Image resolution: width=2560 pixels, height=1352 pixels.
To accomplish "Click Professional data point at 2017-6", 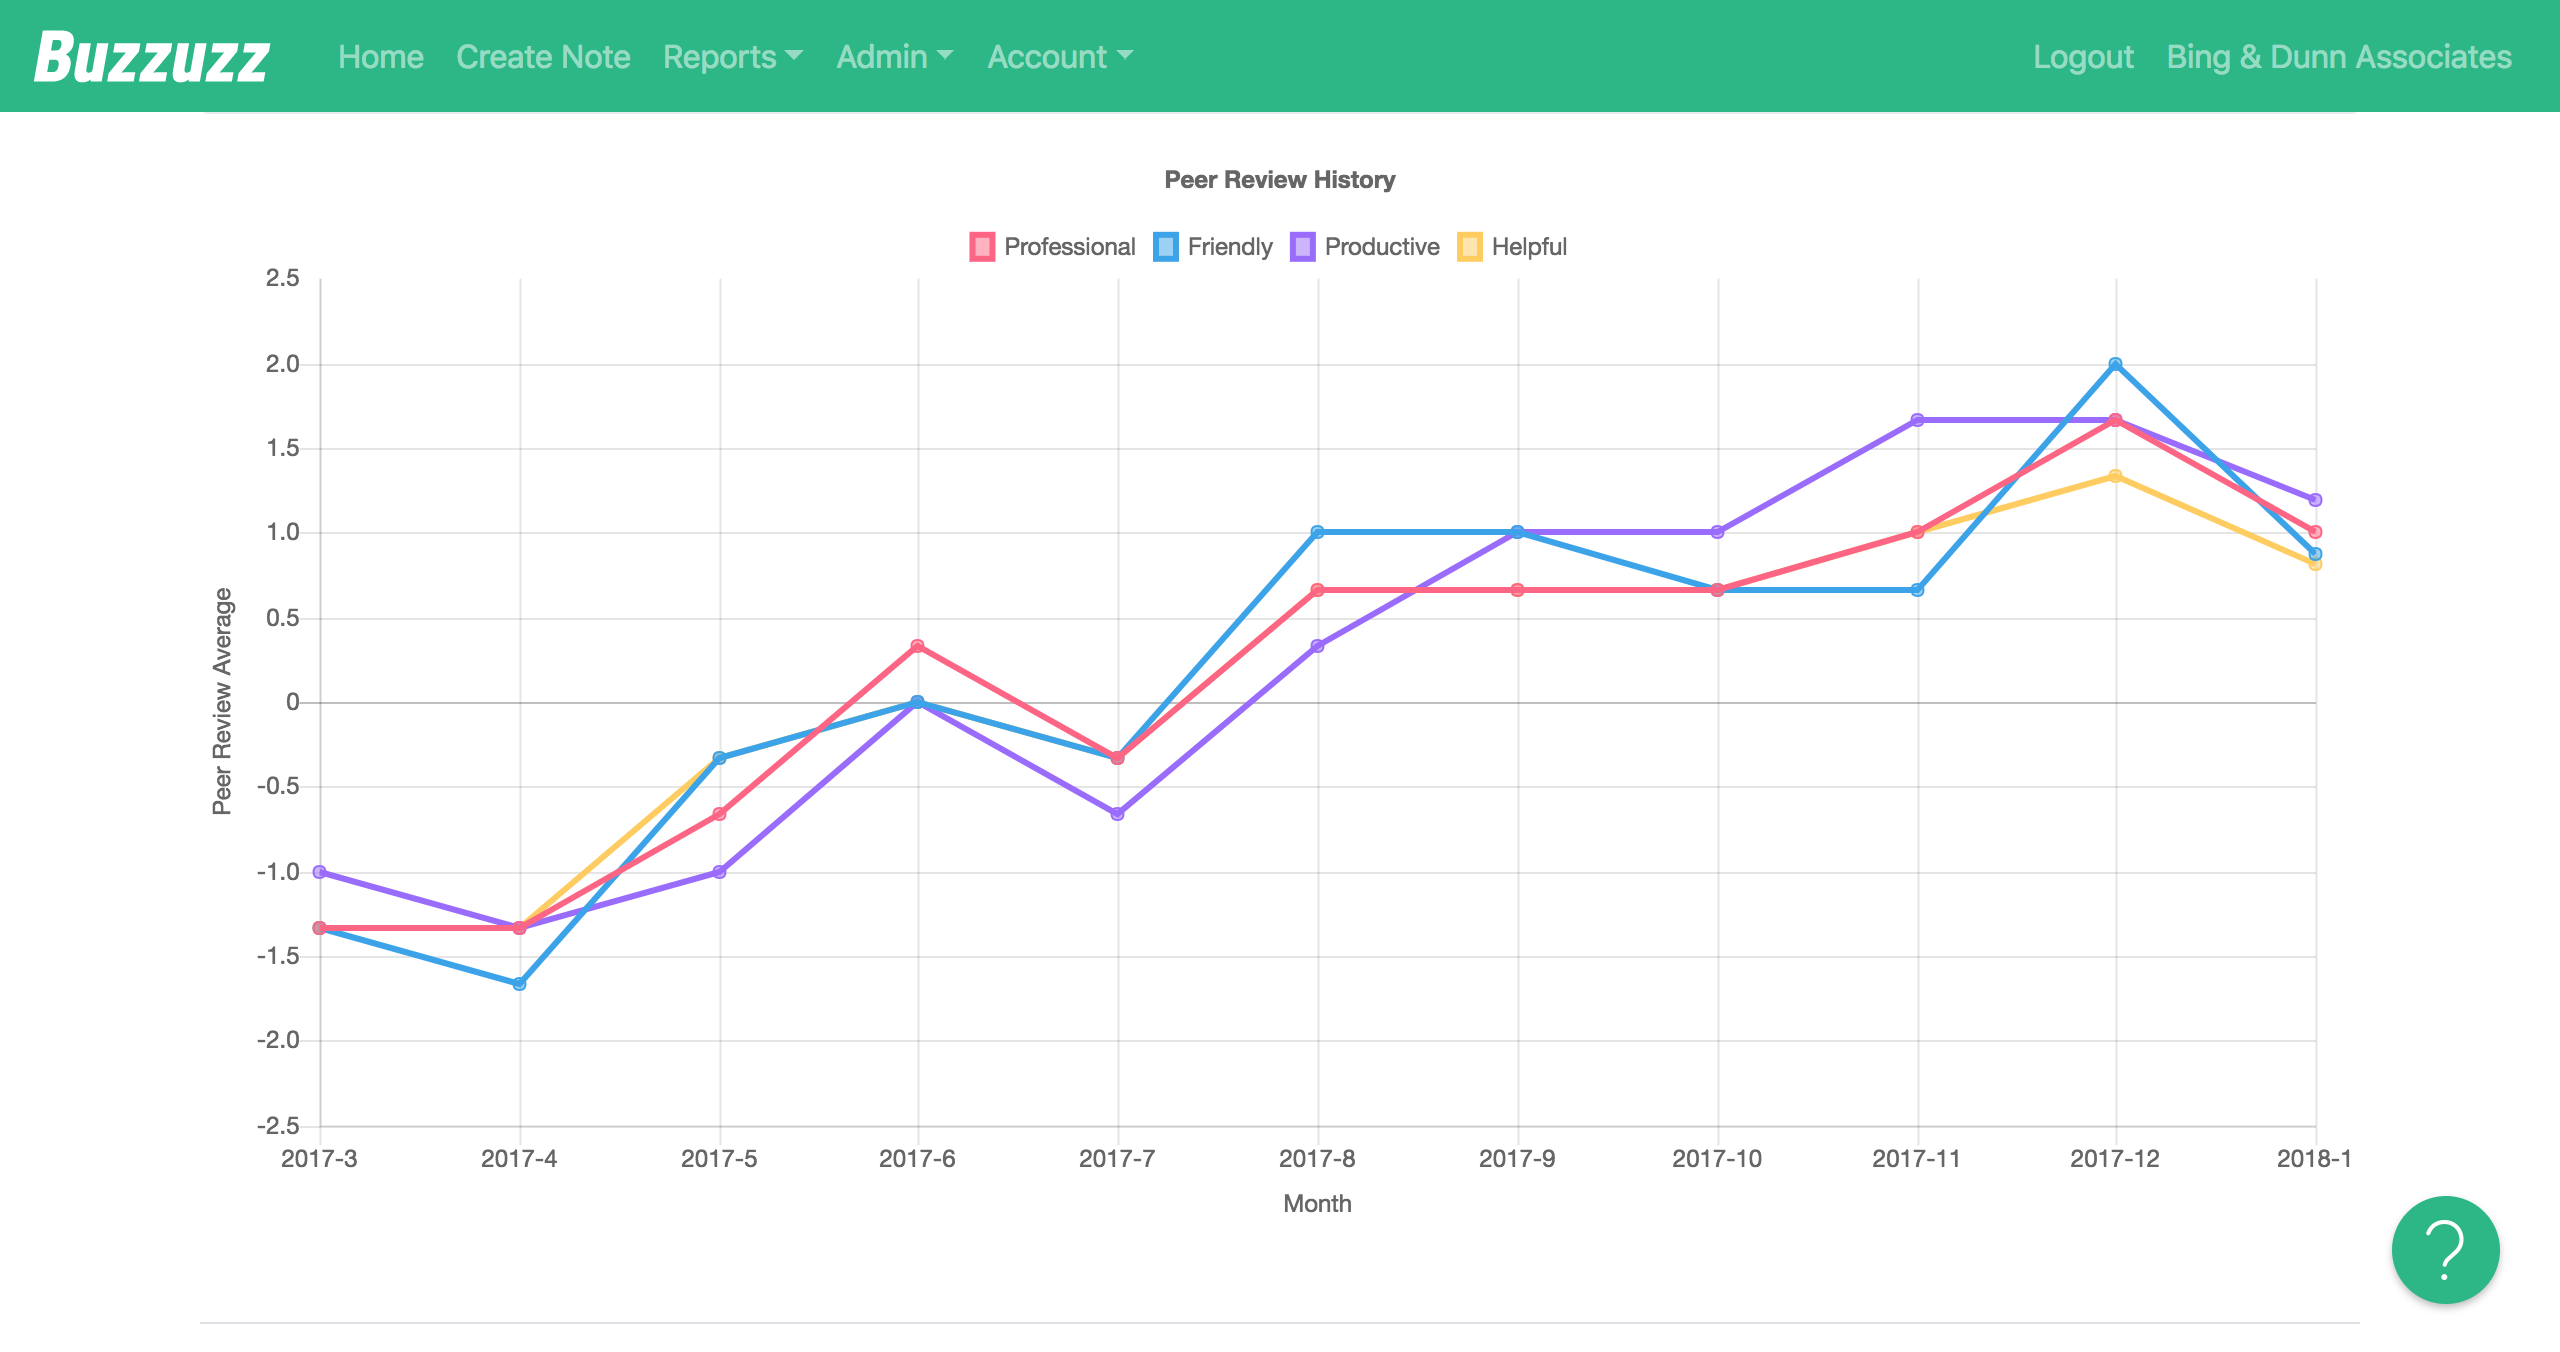I will click(917, 646).
